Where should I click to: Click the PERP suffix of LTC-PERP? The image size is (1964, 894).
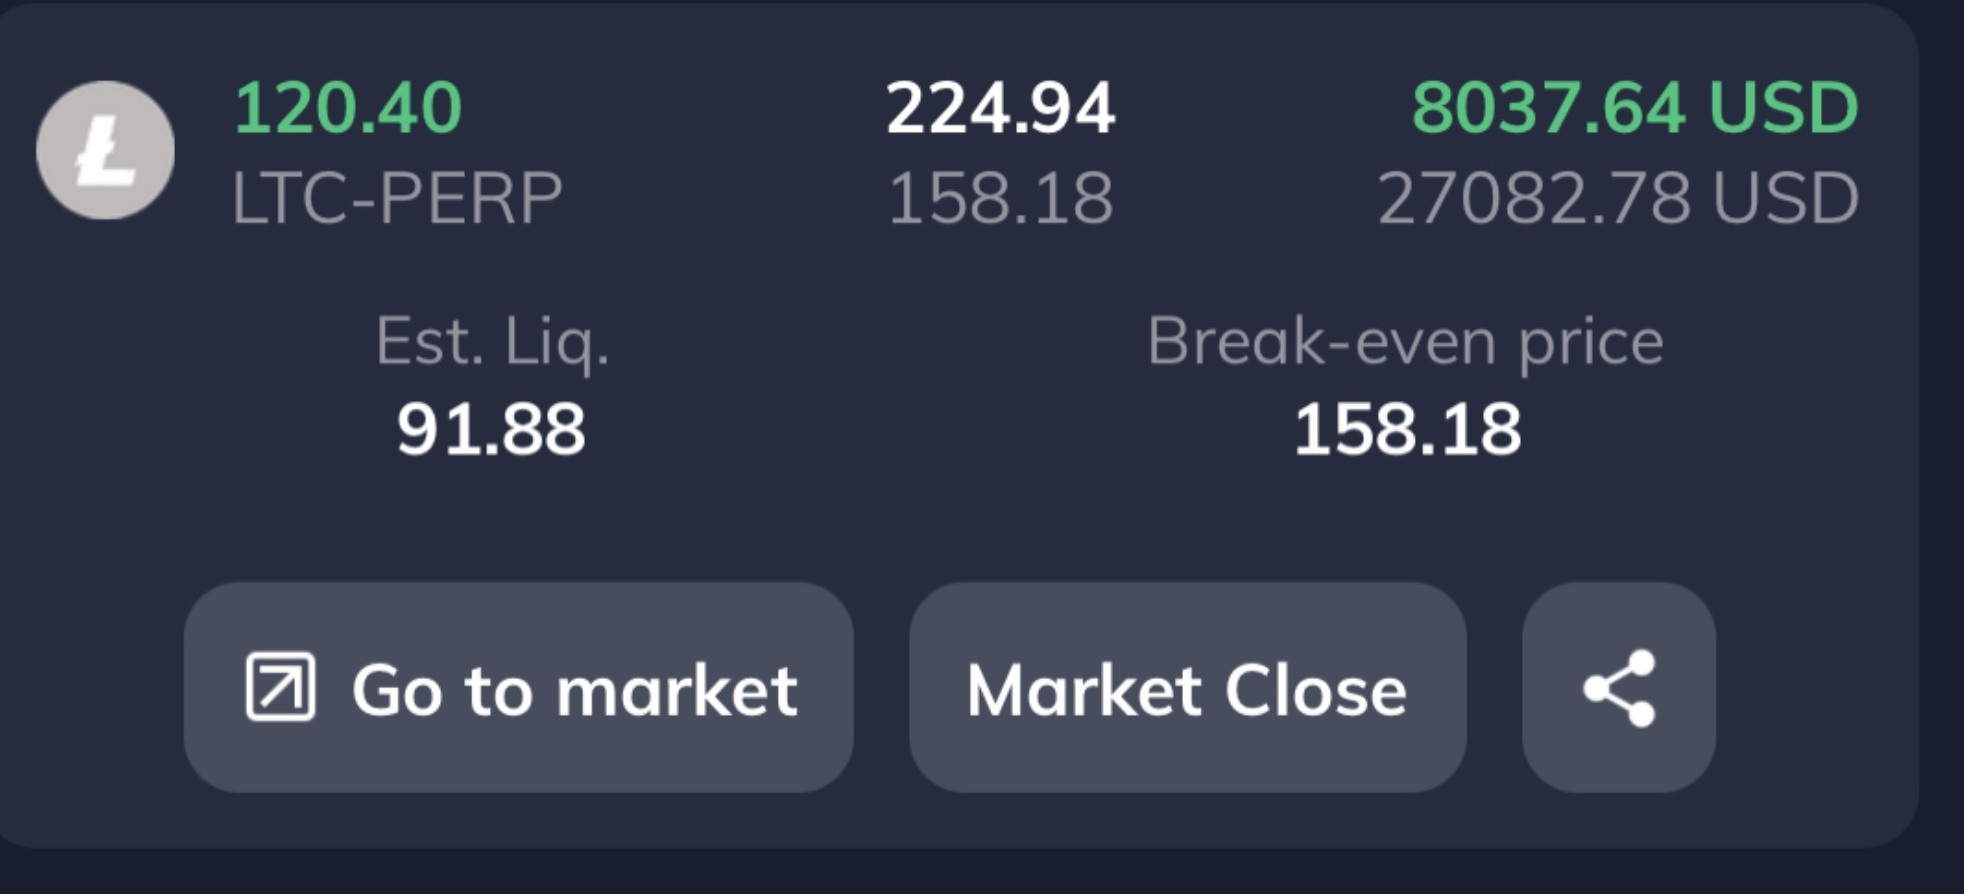click(x=470, y=198)
